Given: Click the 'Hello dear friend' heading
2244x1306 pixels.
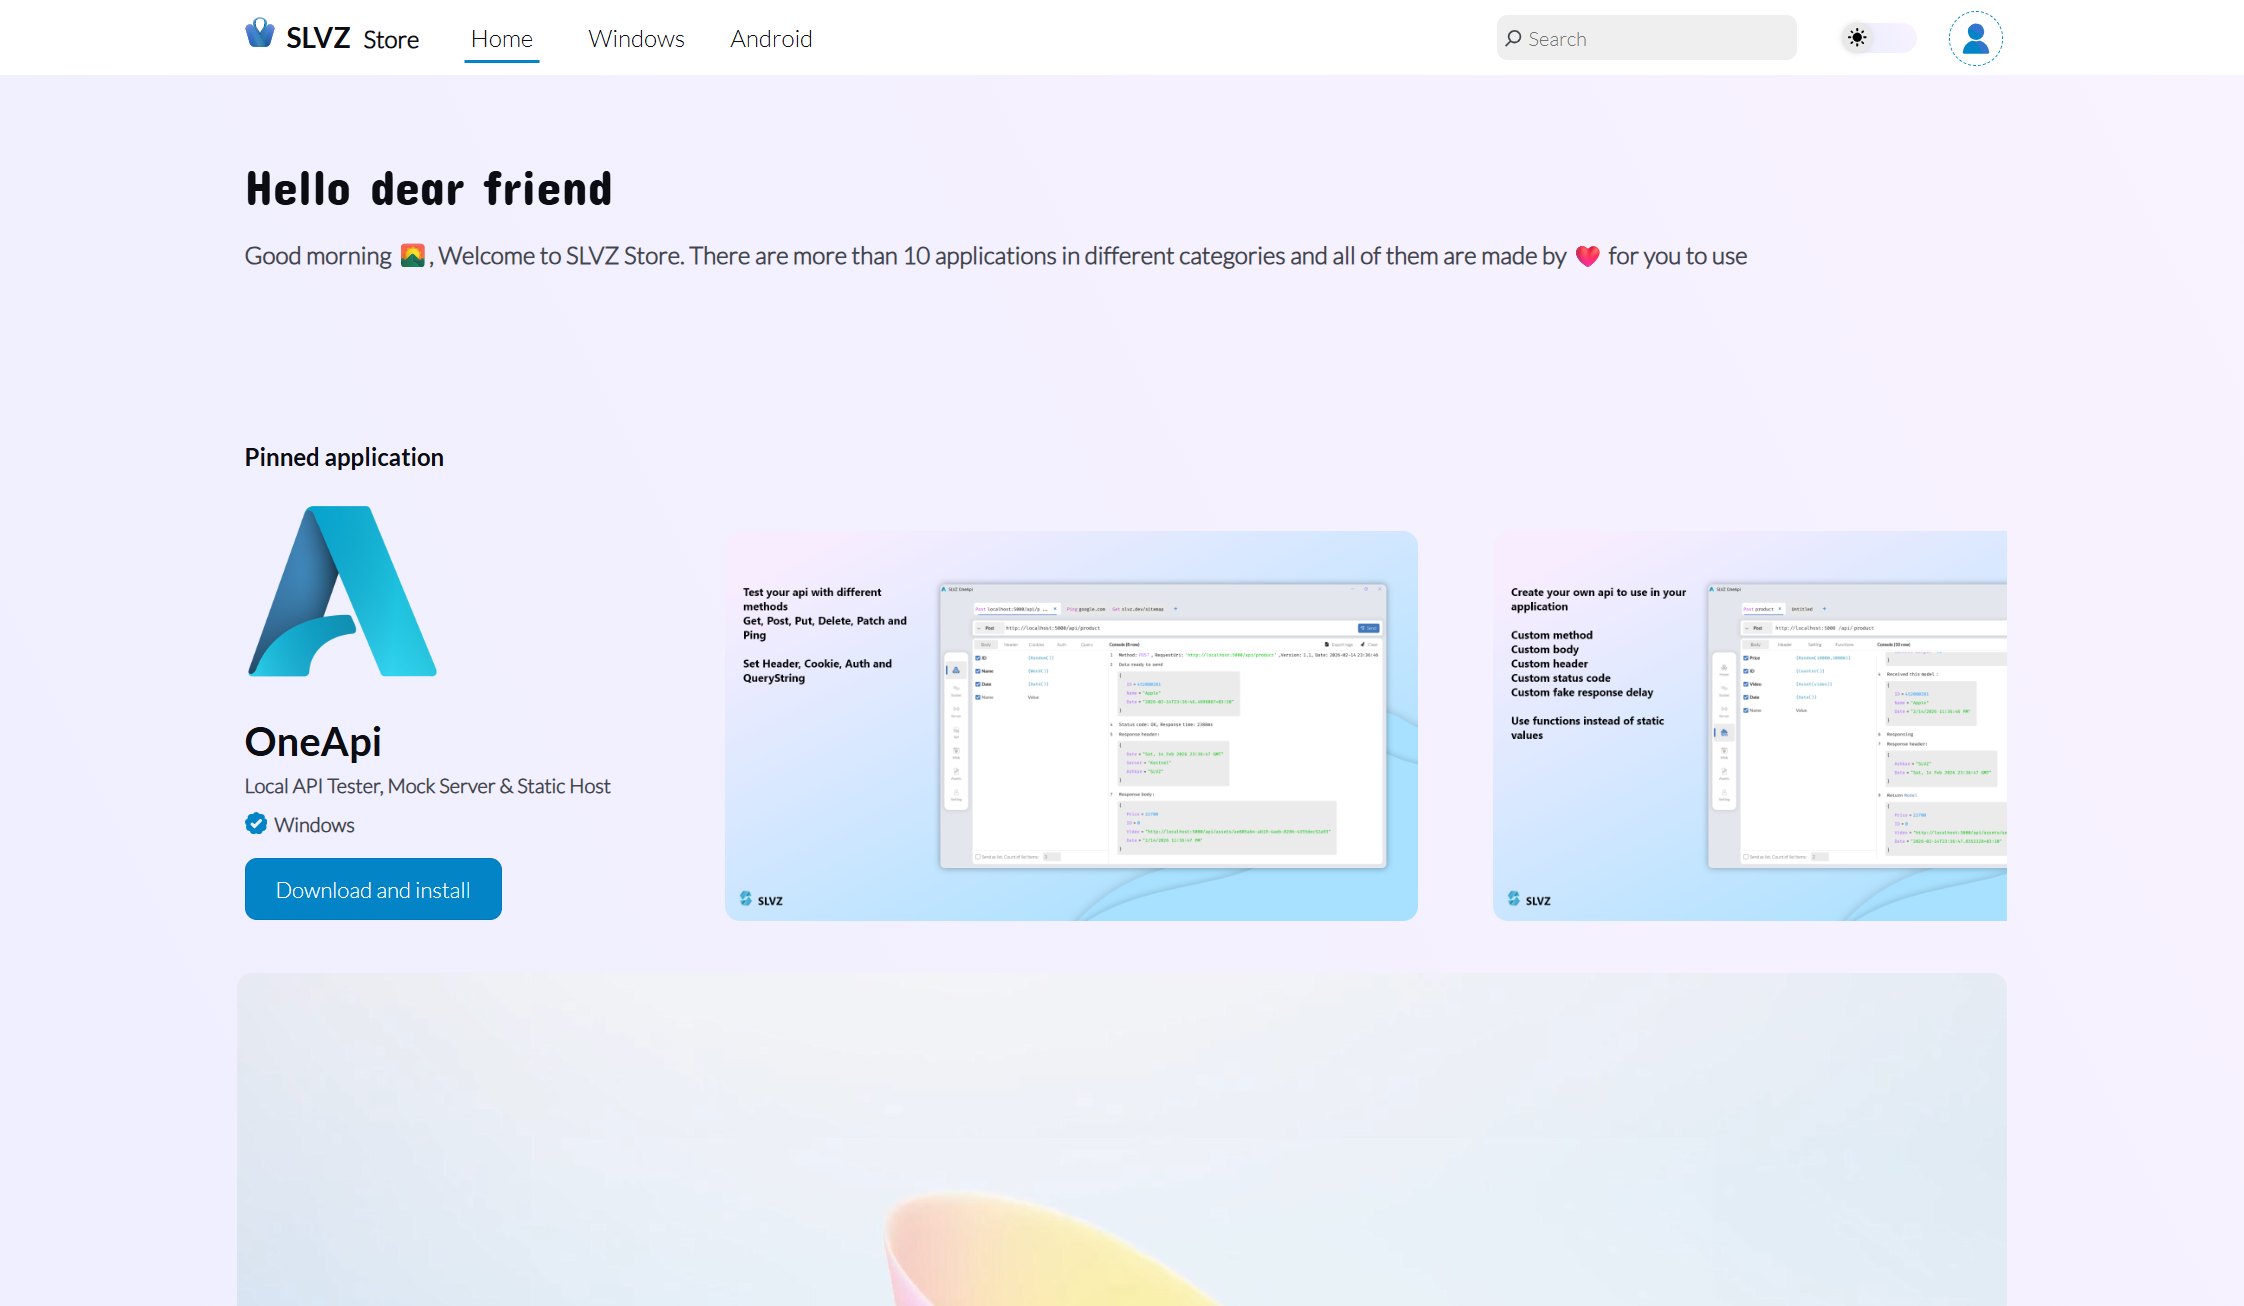Looking at the screenshot, I should (x=429, y=189).
